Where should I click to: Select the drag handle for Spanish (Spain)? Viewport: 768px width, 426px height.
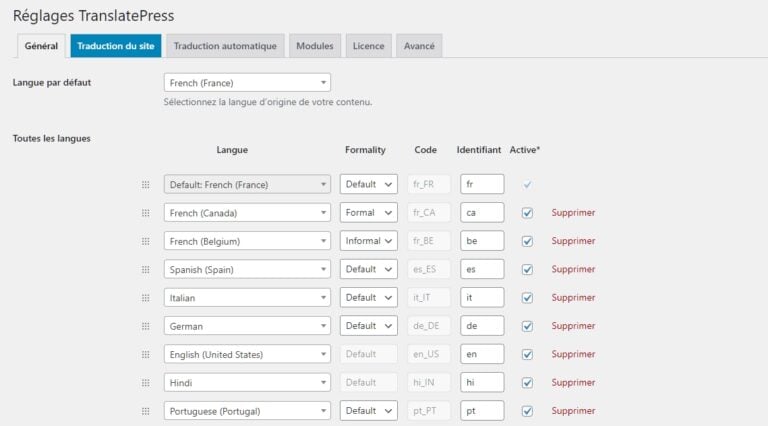click(x=145, y=269)
